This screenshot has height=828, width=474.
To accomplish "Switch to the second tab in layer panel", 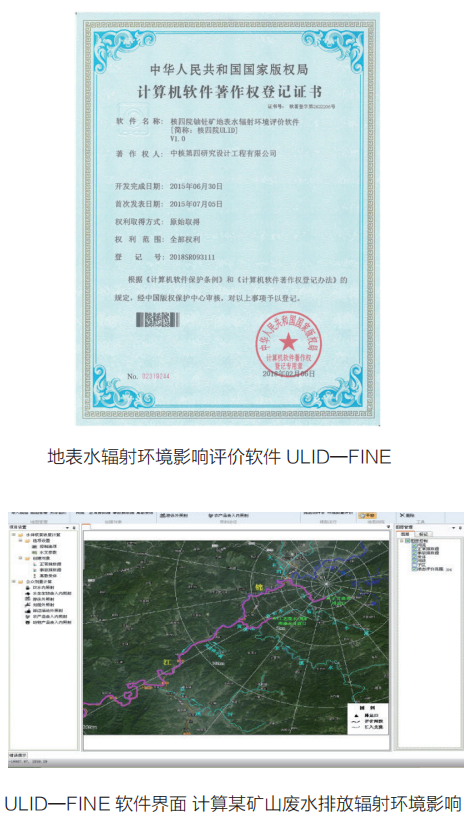I will coord(423,534).
